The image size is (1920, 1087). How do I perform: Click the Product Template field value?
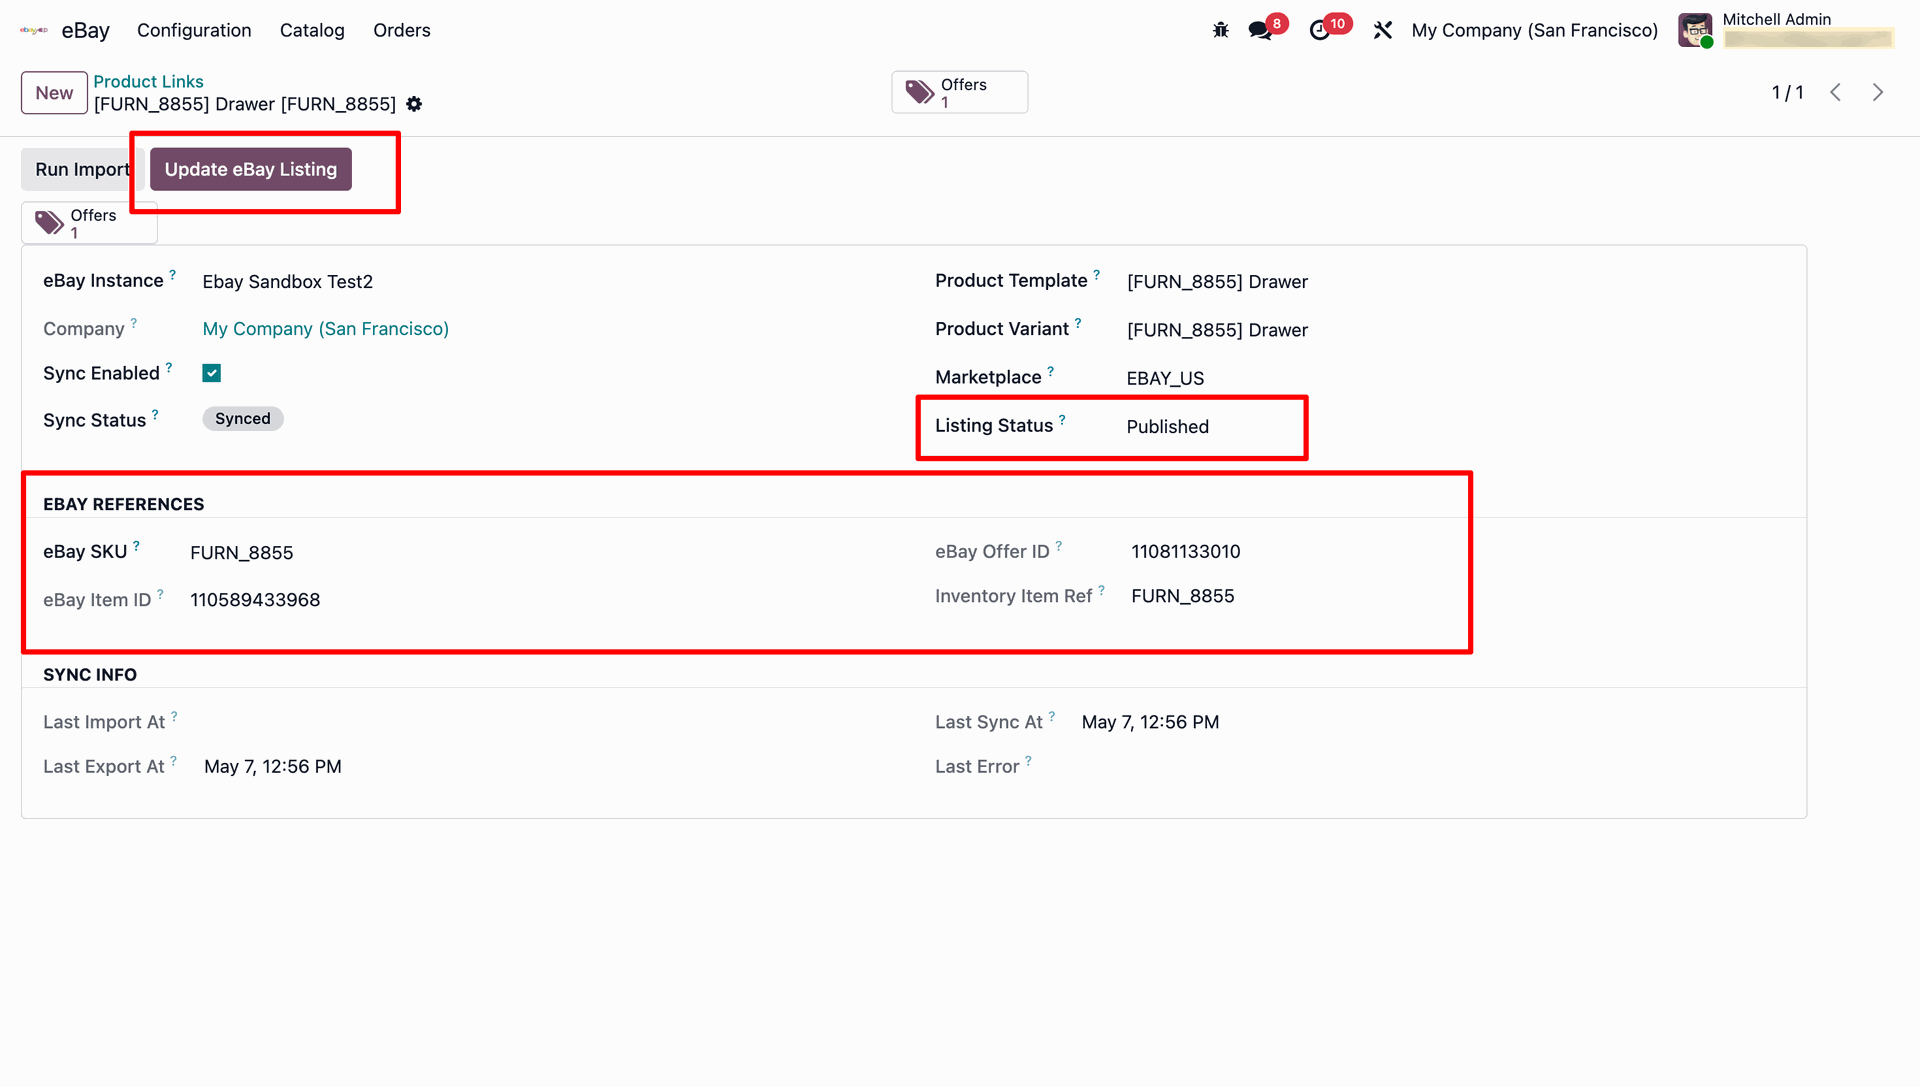1217,282
